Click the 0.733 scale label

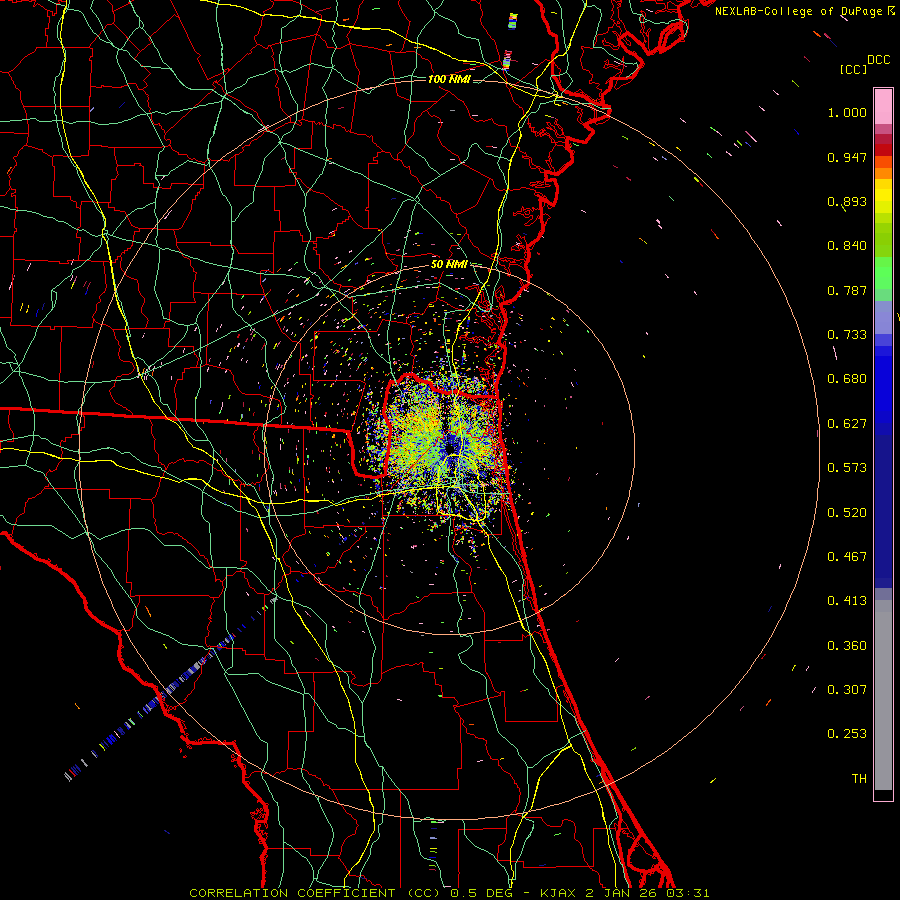(x=847, y=335)
